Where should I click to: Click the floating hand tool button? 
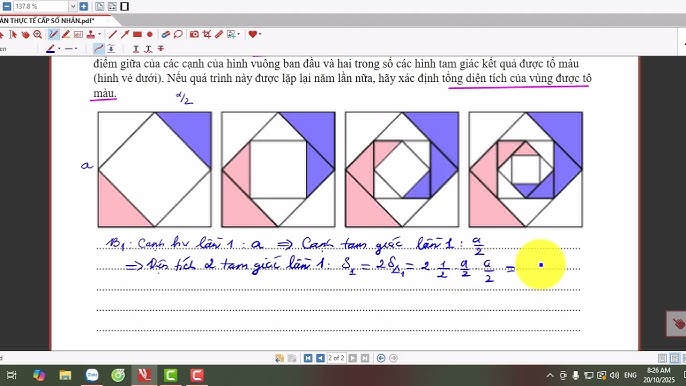677,324
